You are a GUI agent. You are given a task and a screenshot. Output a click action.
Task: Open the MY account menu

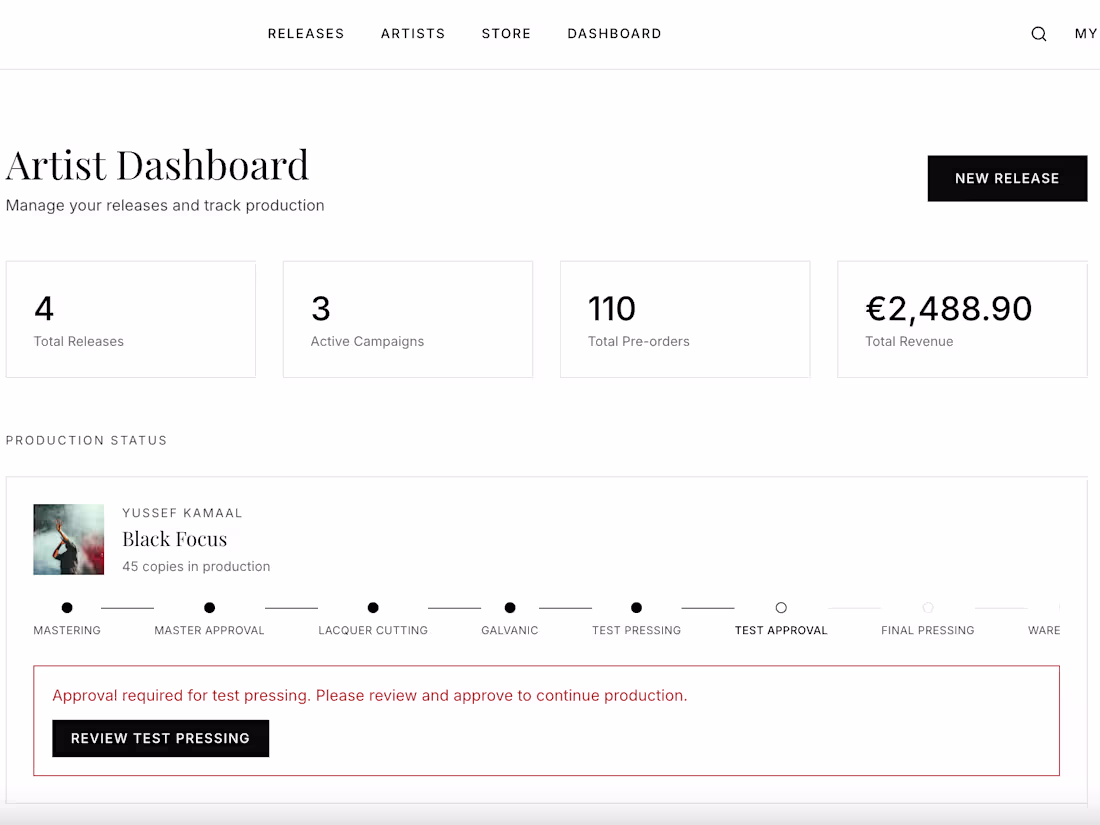[x=1086, y=33]
